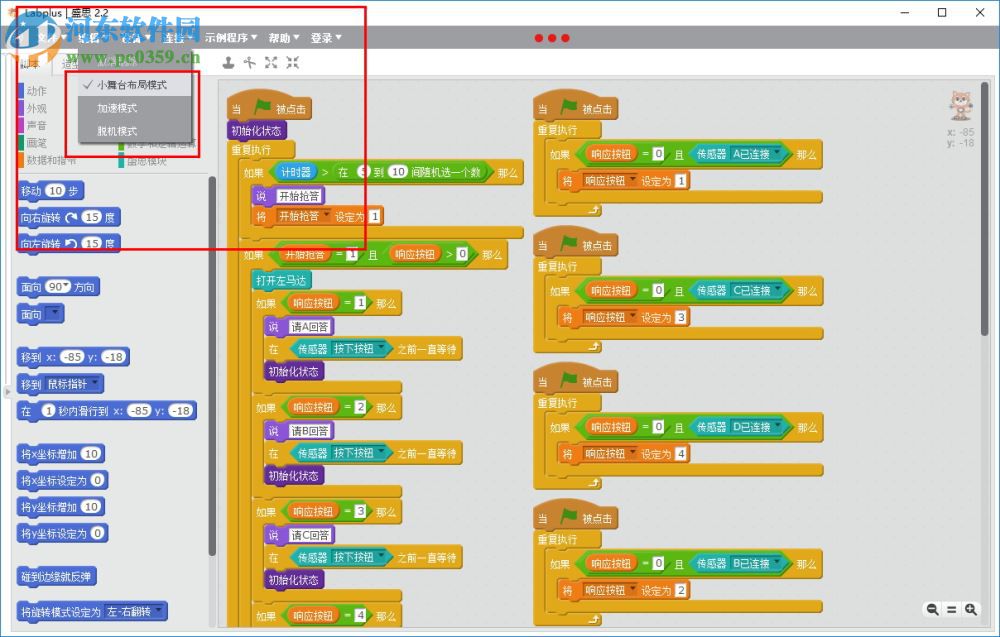Click the blue 动作 category color bar

21,91
